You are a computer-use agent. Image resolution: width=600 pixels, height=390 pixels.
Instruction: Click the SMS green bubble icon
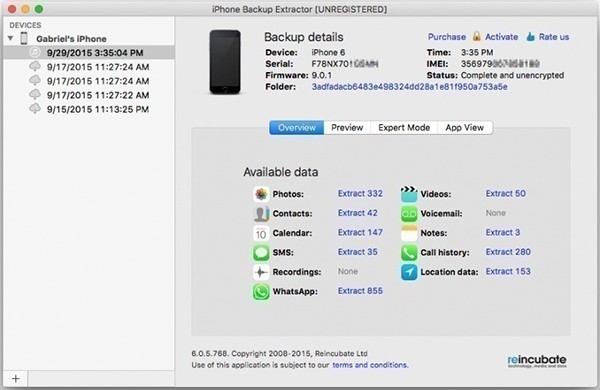[261, 253]
